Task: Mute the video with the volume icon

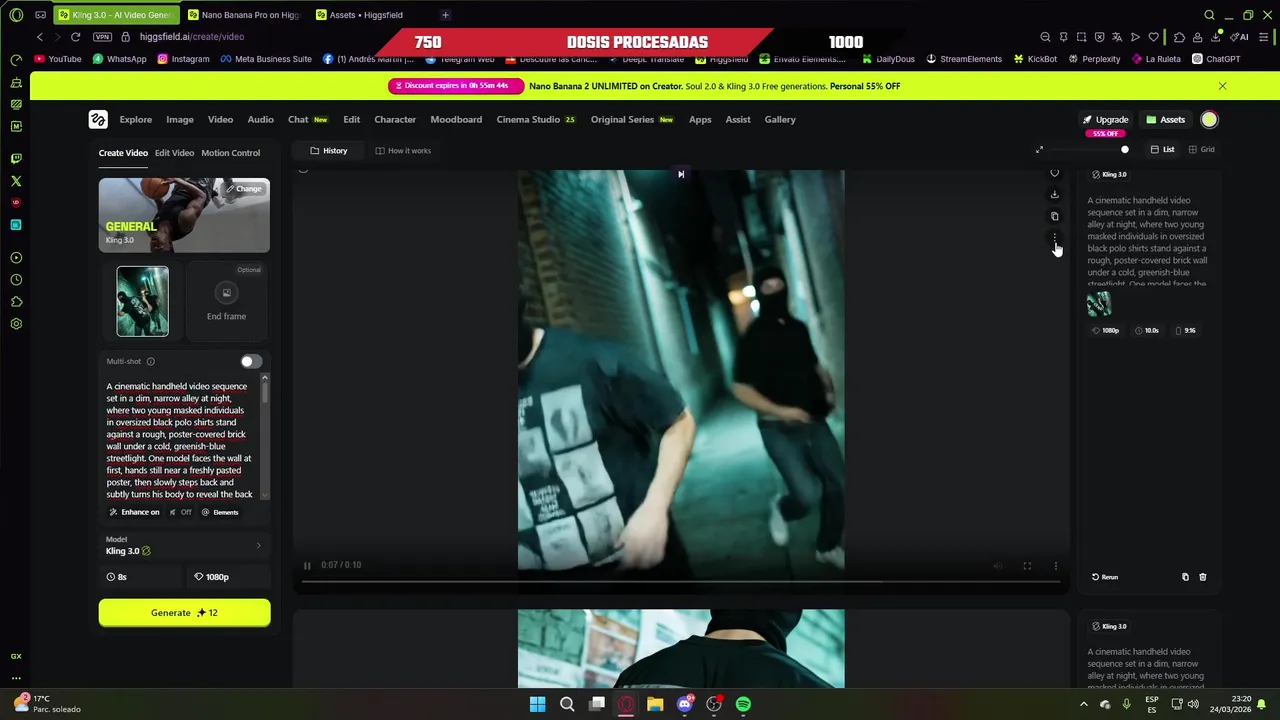Action: pyautogui.click(x=997, y=566)
